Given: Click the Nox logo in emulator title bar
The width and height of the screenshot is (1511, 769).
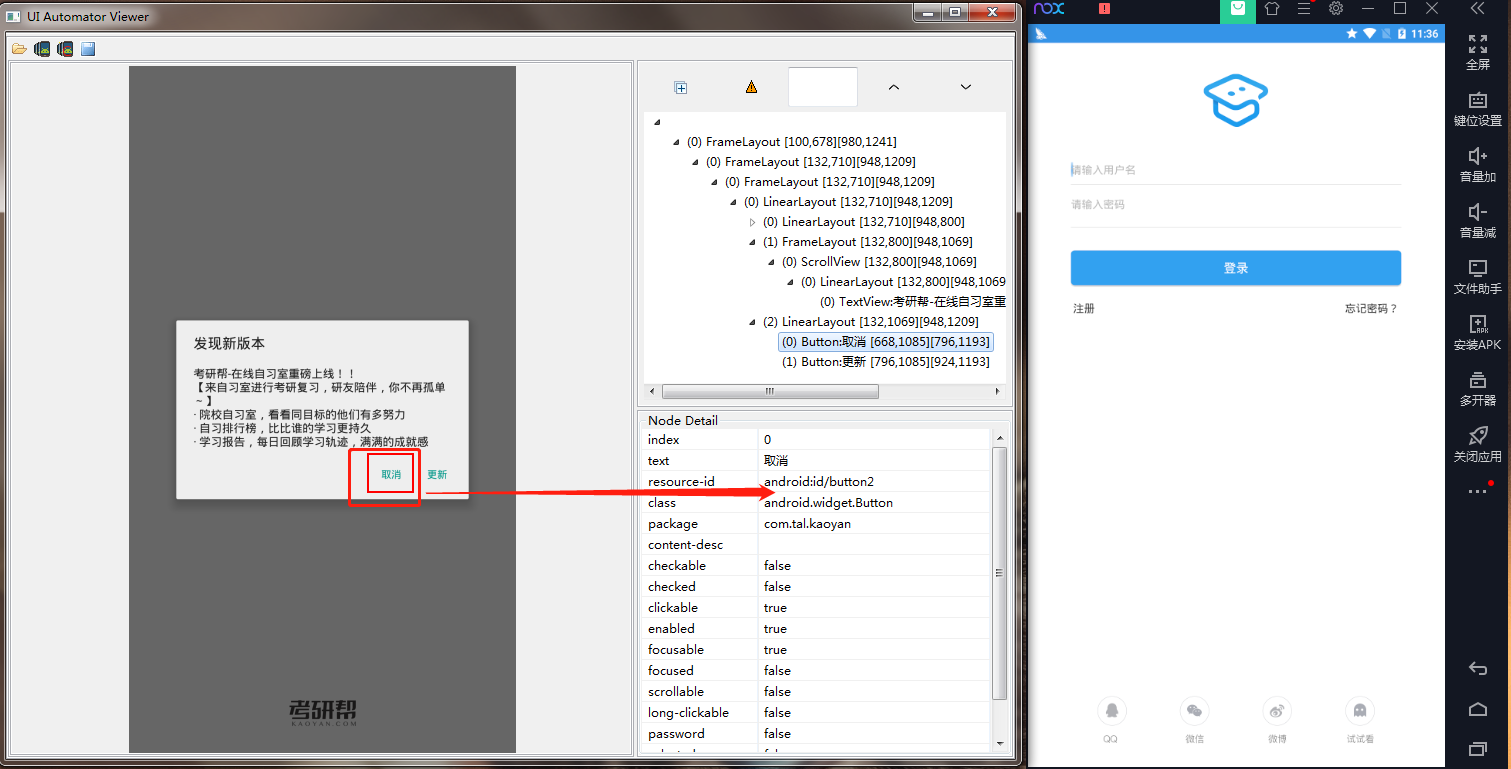Looking at the screenshot, I should click(1049, 8).
